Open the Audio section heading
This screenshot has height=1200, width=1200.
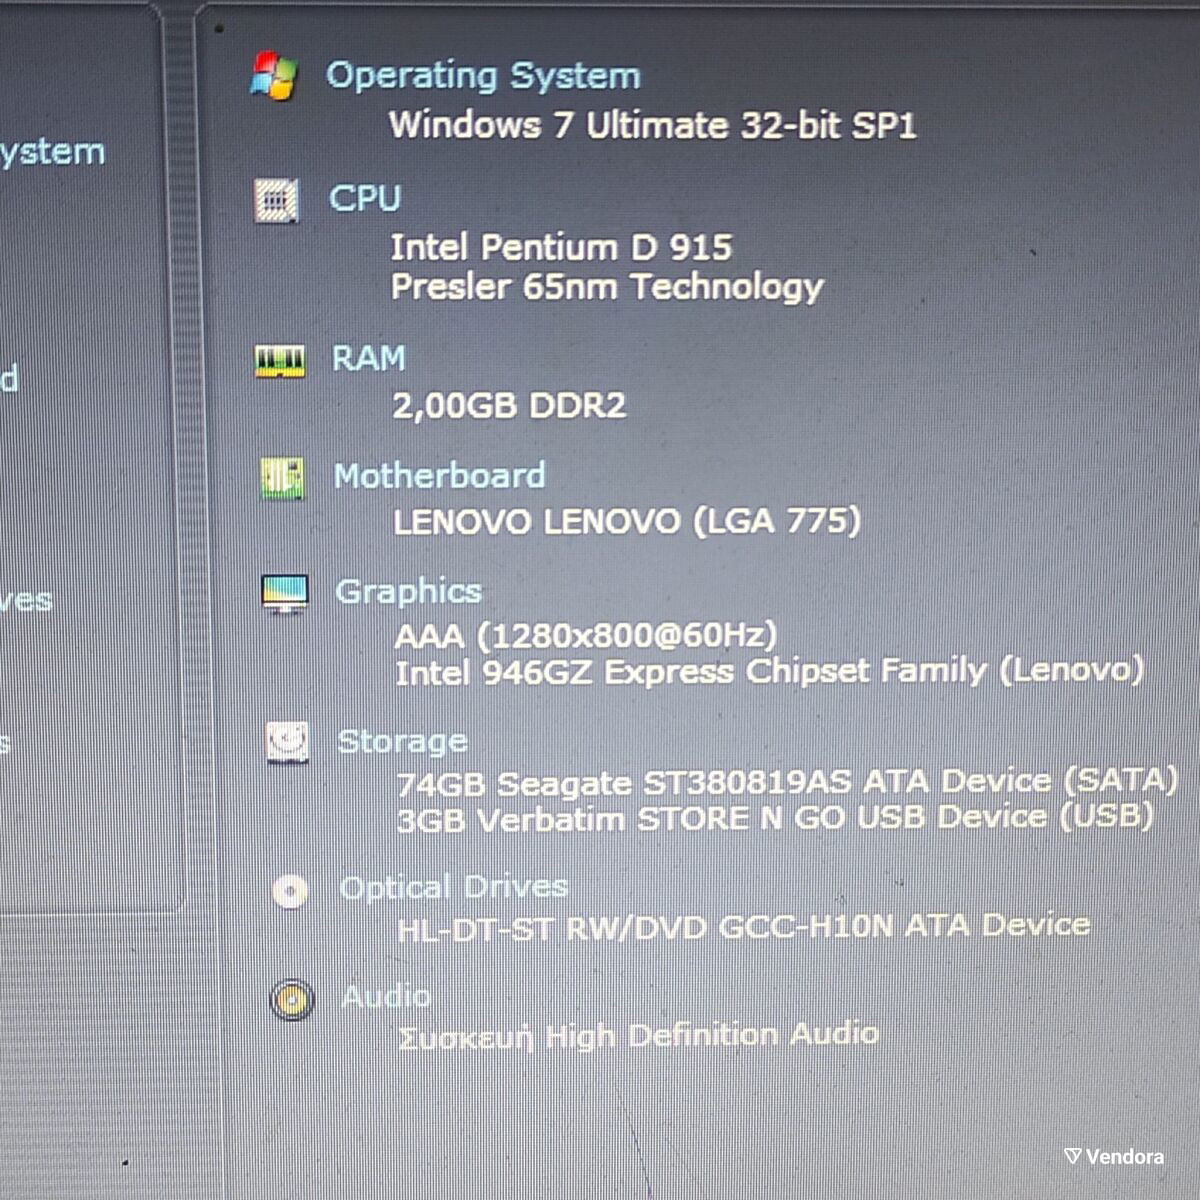click(386, 996)
